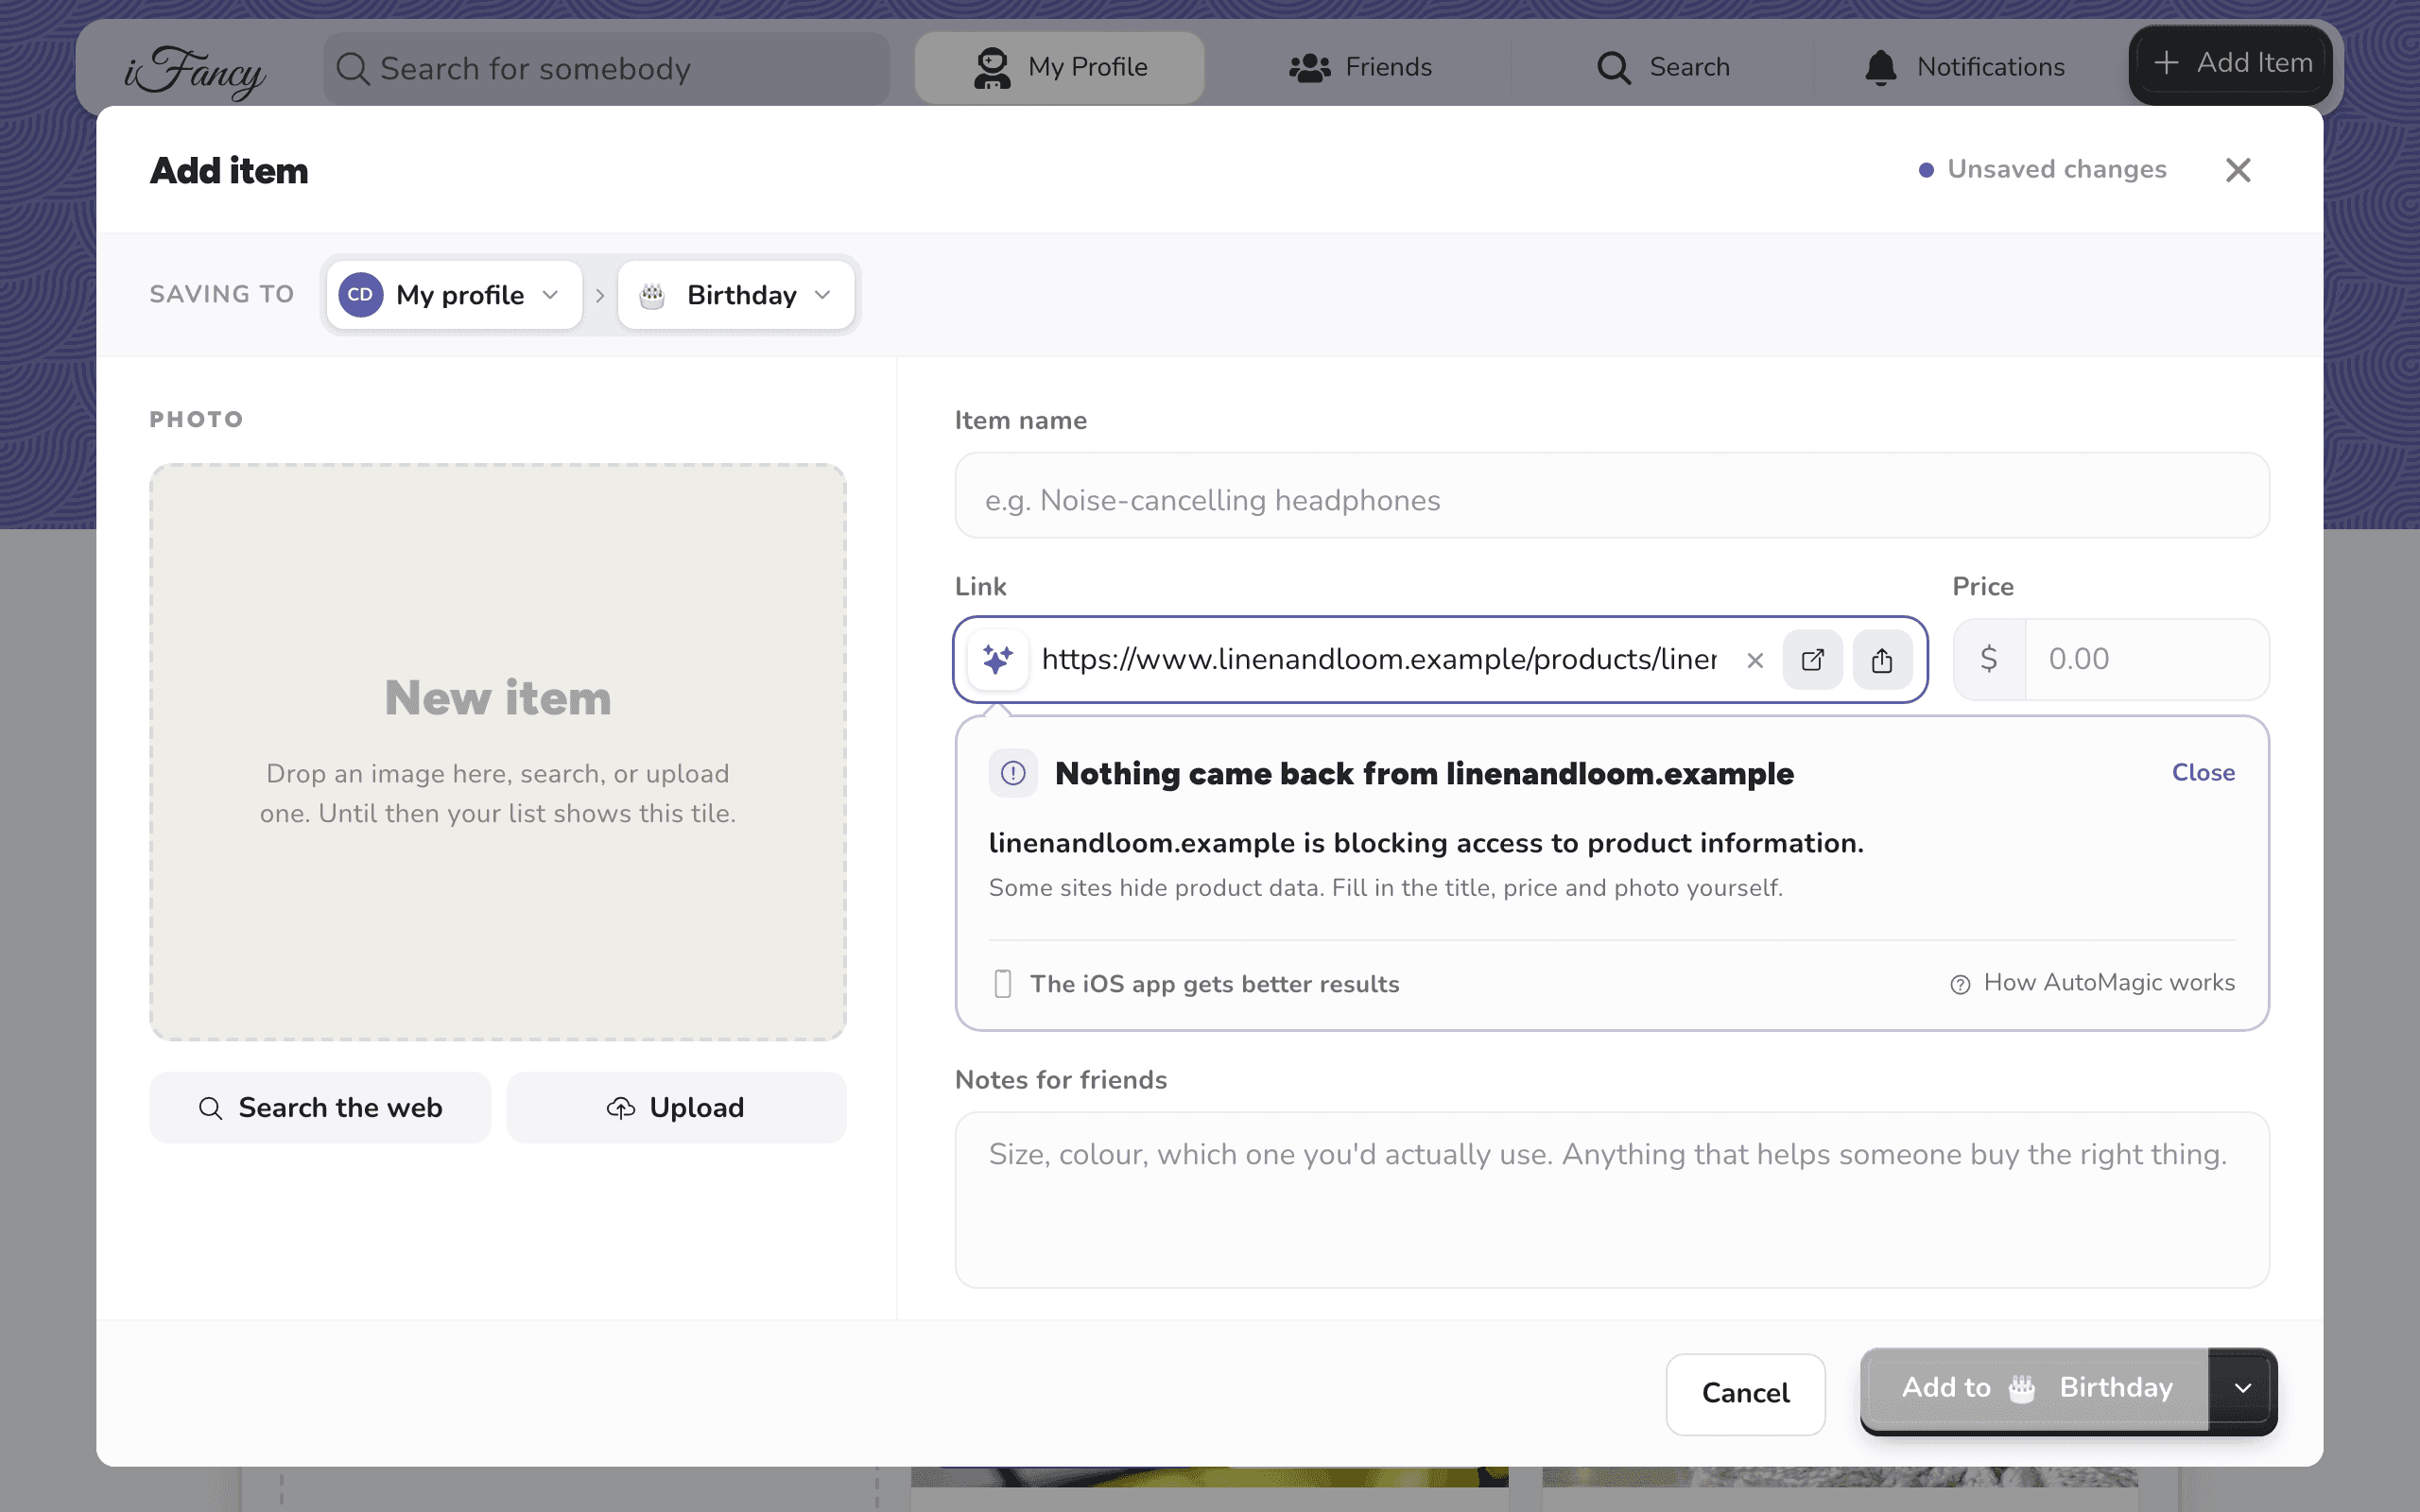Screen dimensions: 2420x1512
Task: Click the info icon in the Nothing came back notice
Action: (1013, 773)
